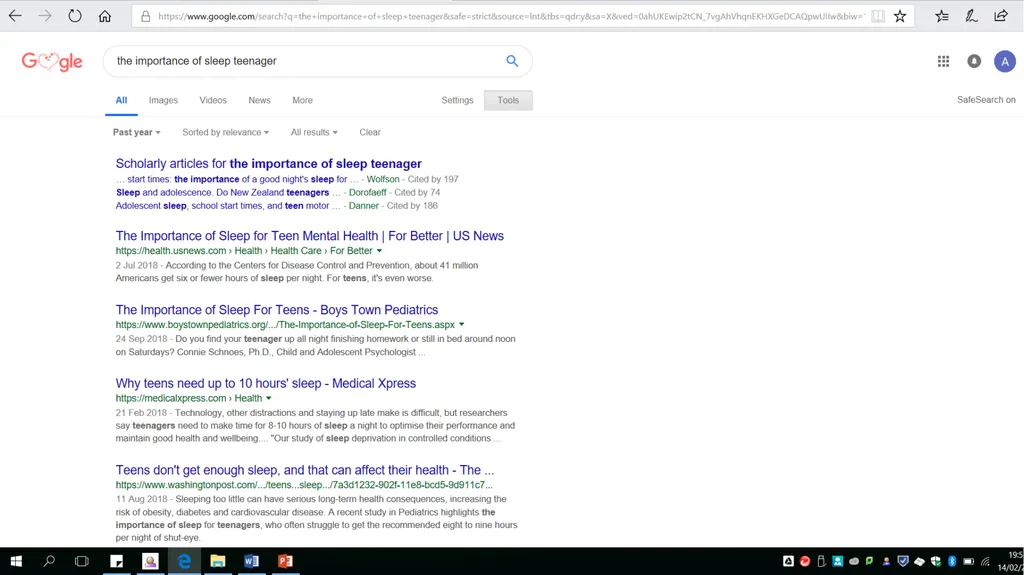This screenshot has width=1024, height=575.
Task: Open Windows taskbar search
Action: [x=49, y=561]
